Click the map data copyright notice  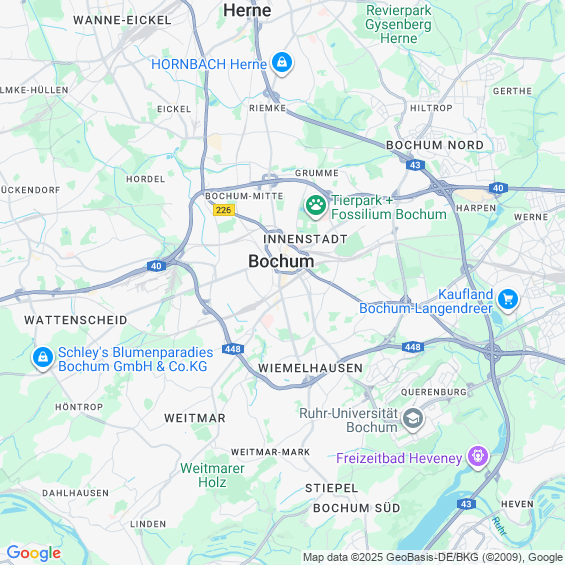point(433,557)
